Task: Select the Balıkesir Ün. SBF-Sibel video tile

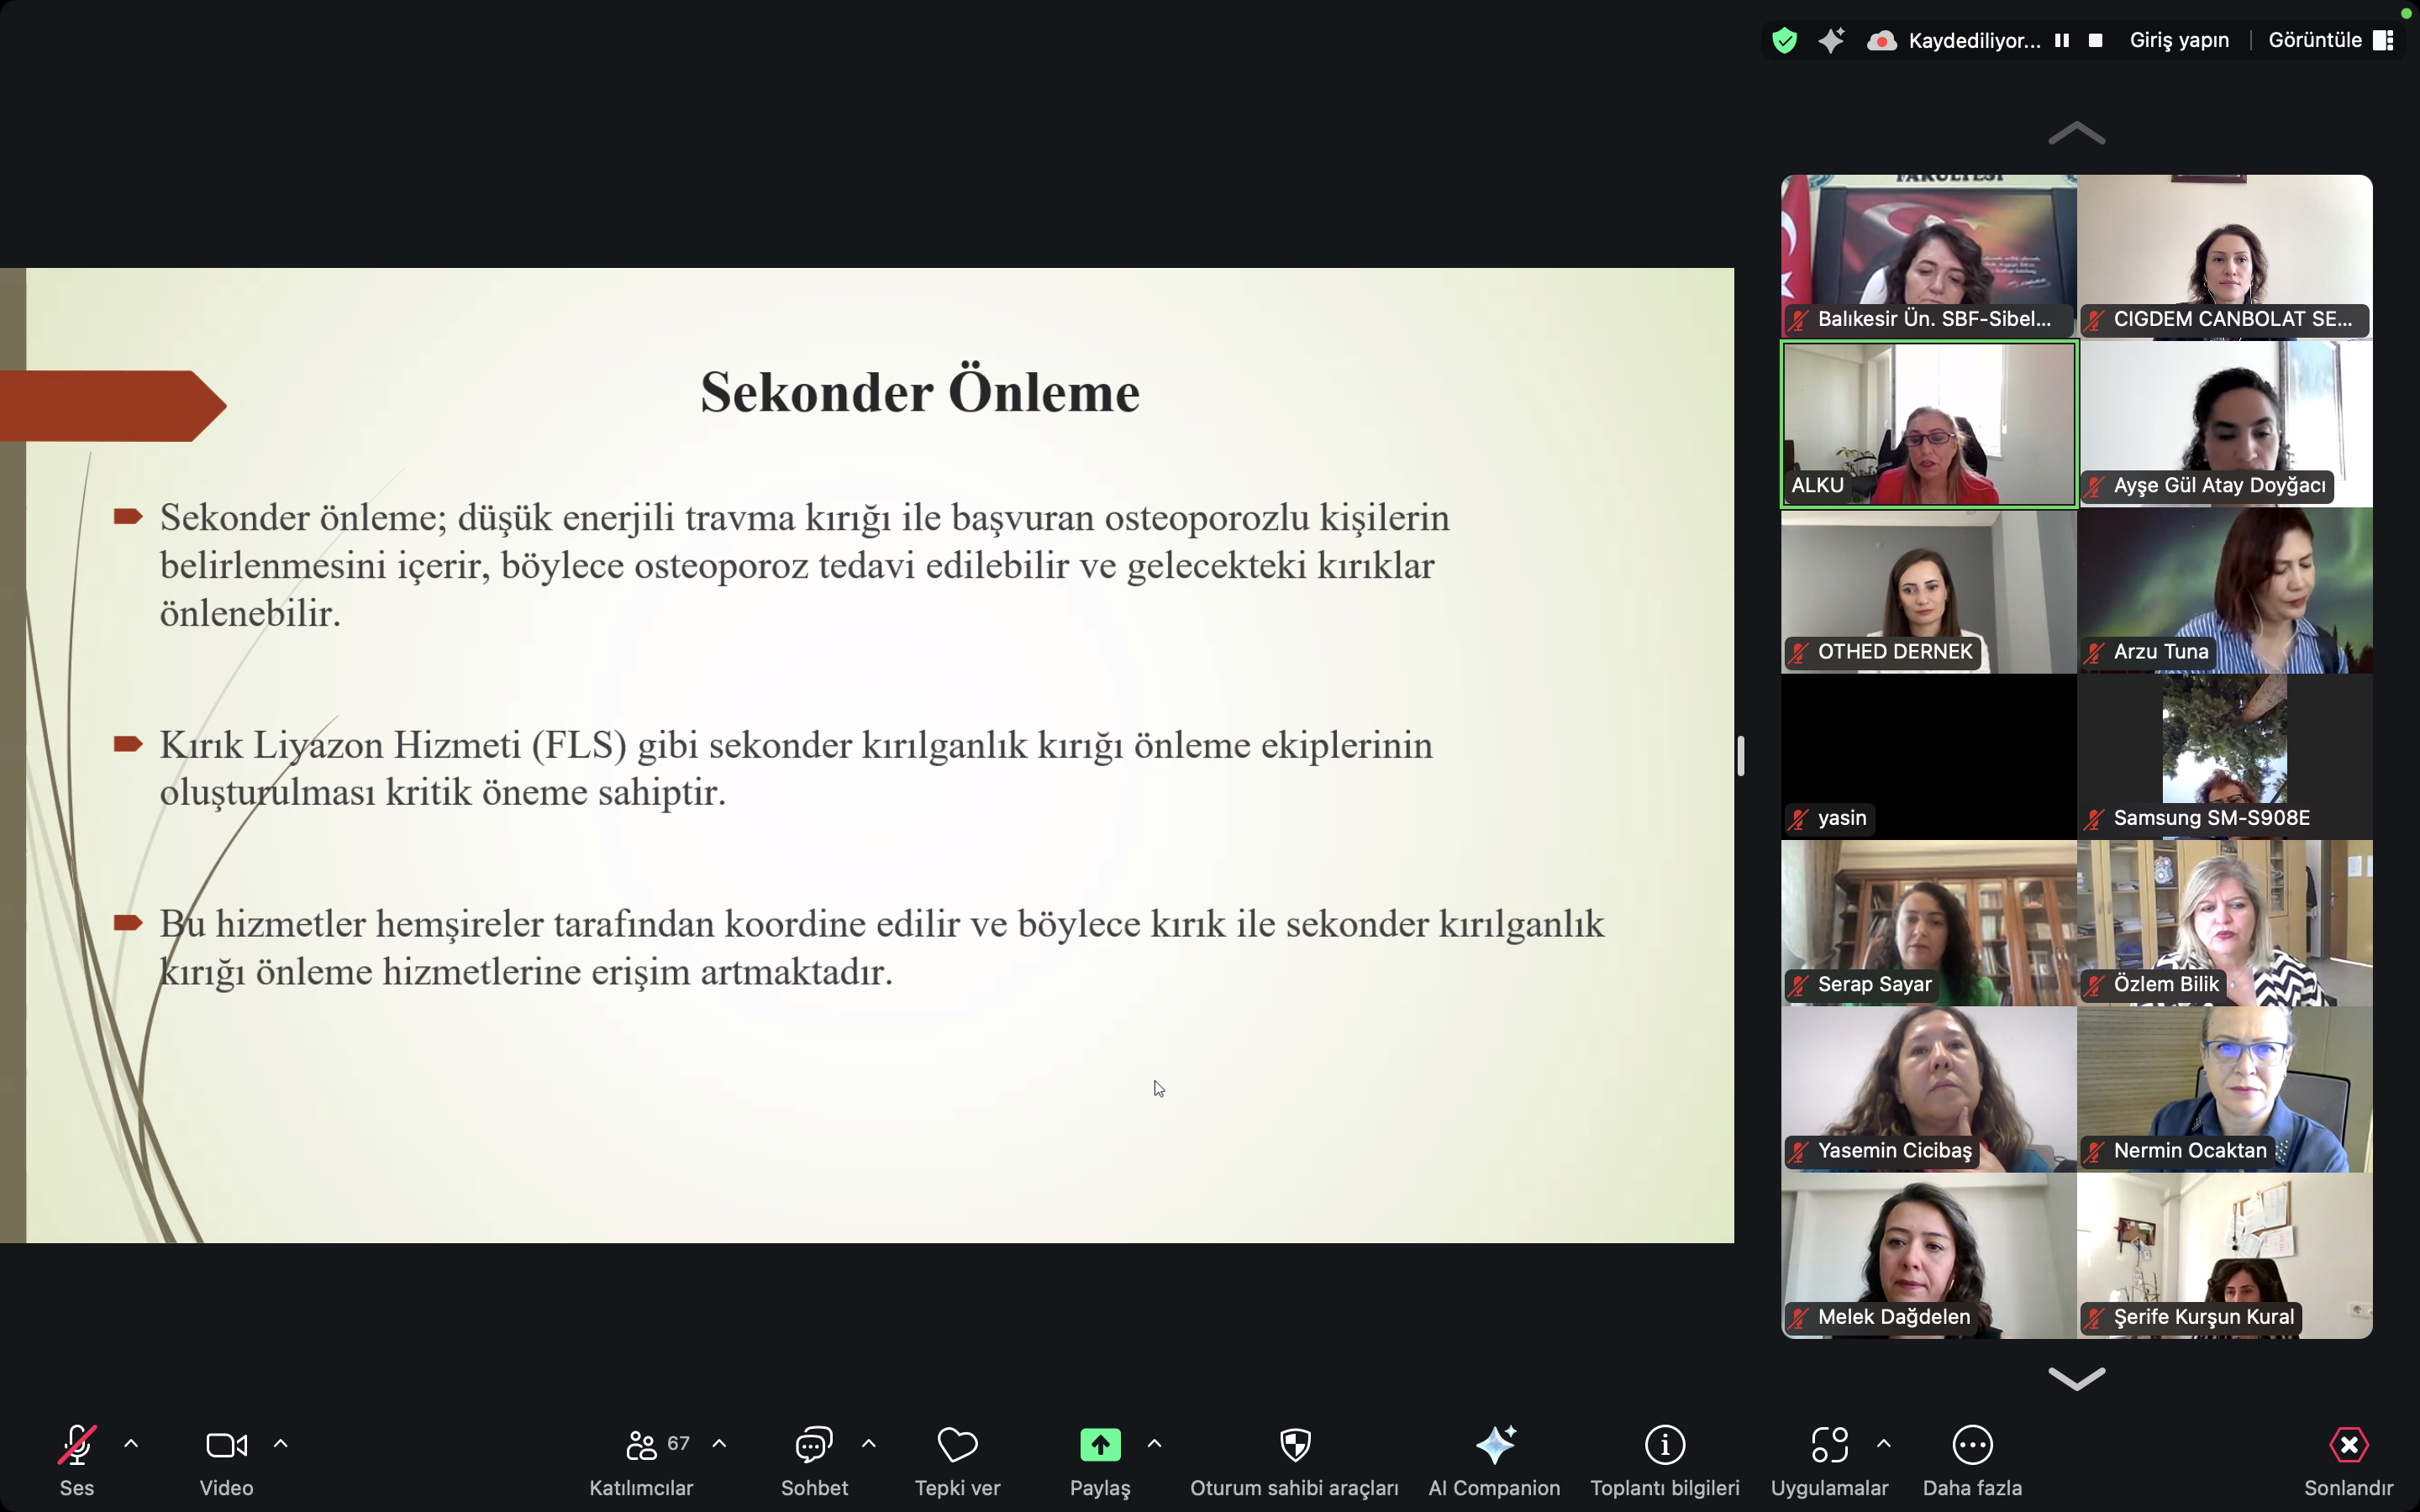Action: [1928, 256]
